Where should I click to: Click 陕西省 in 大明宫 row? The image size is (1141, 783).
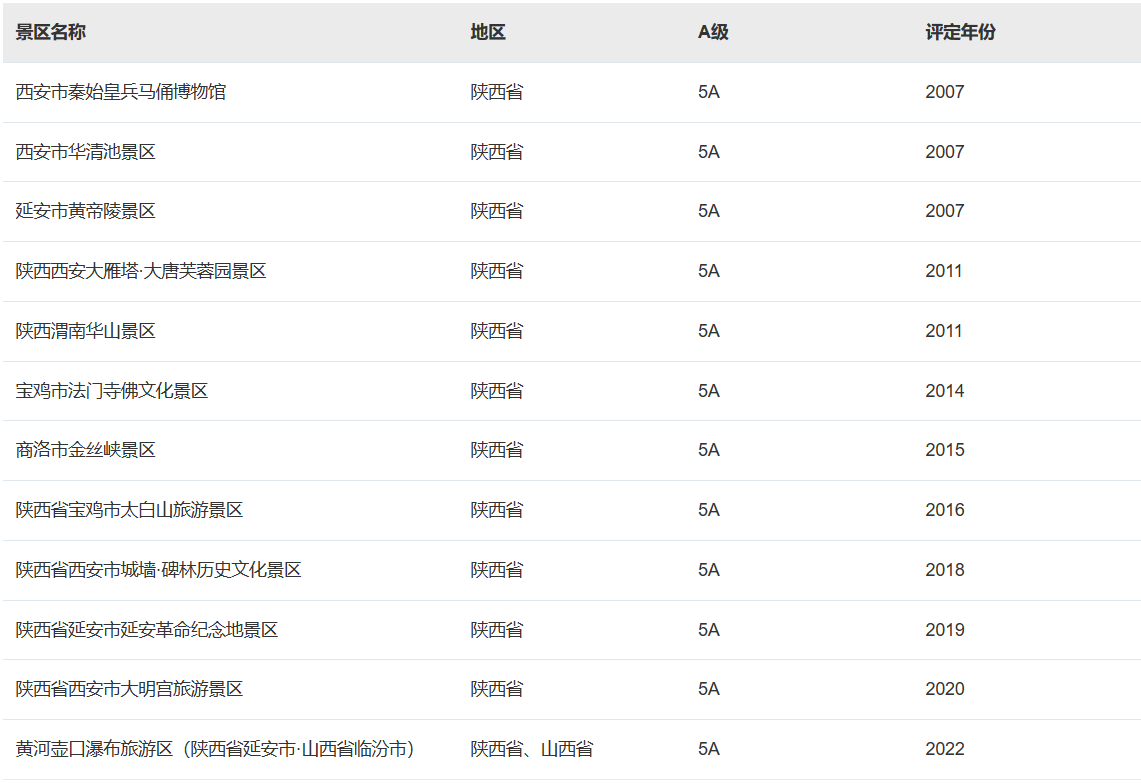point(497,688)
